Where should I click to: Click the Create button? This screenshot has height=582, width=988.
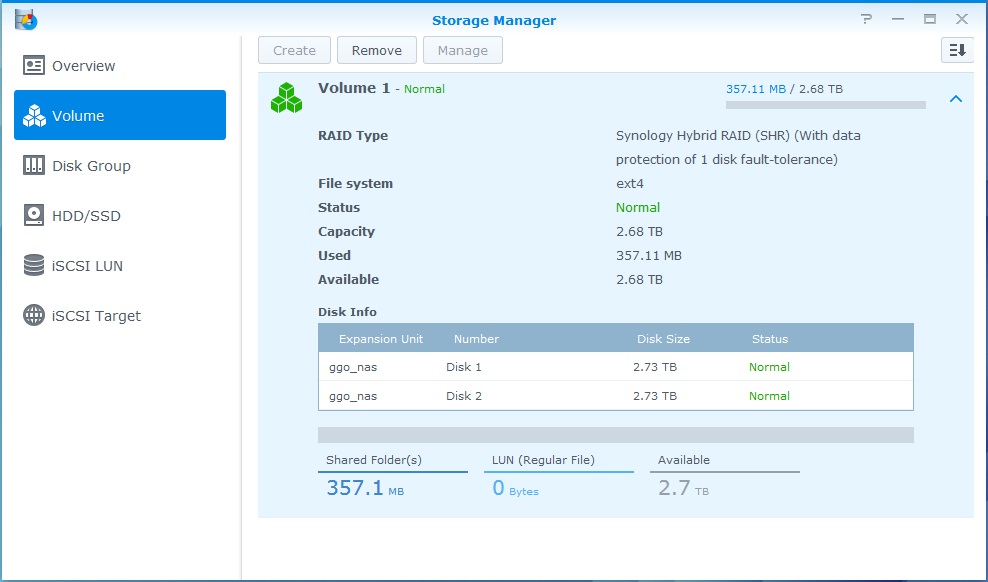294,50
